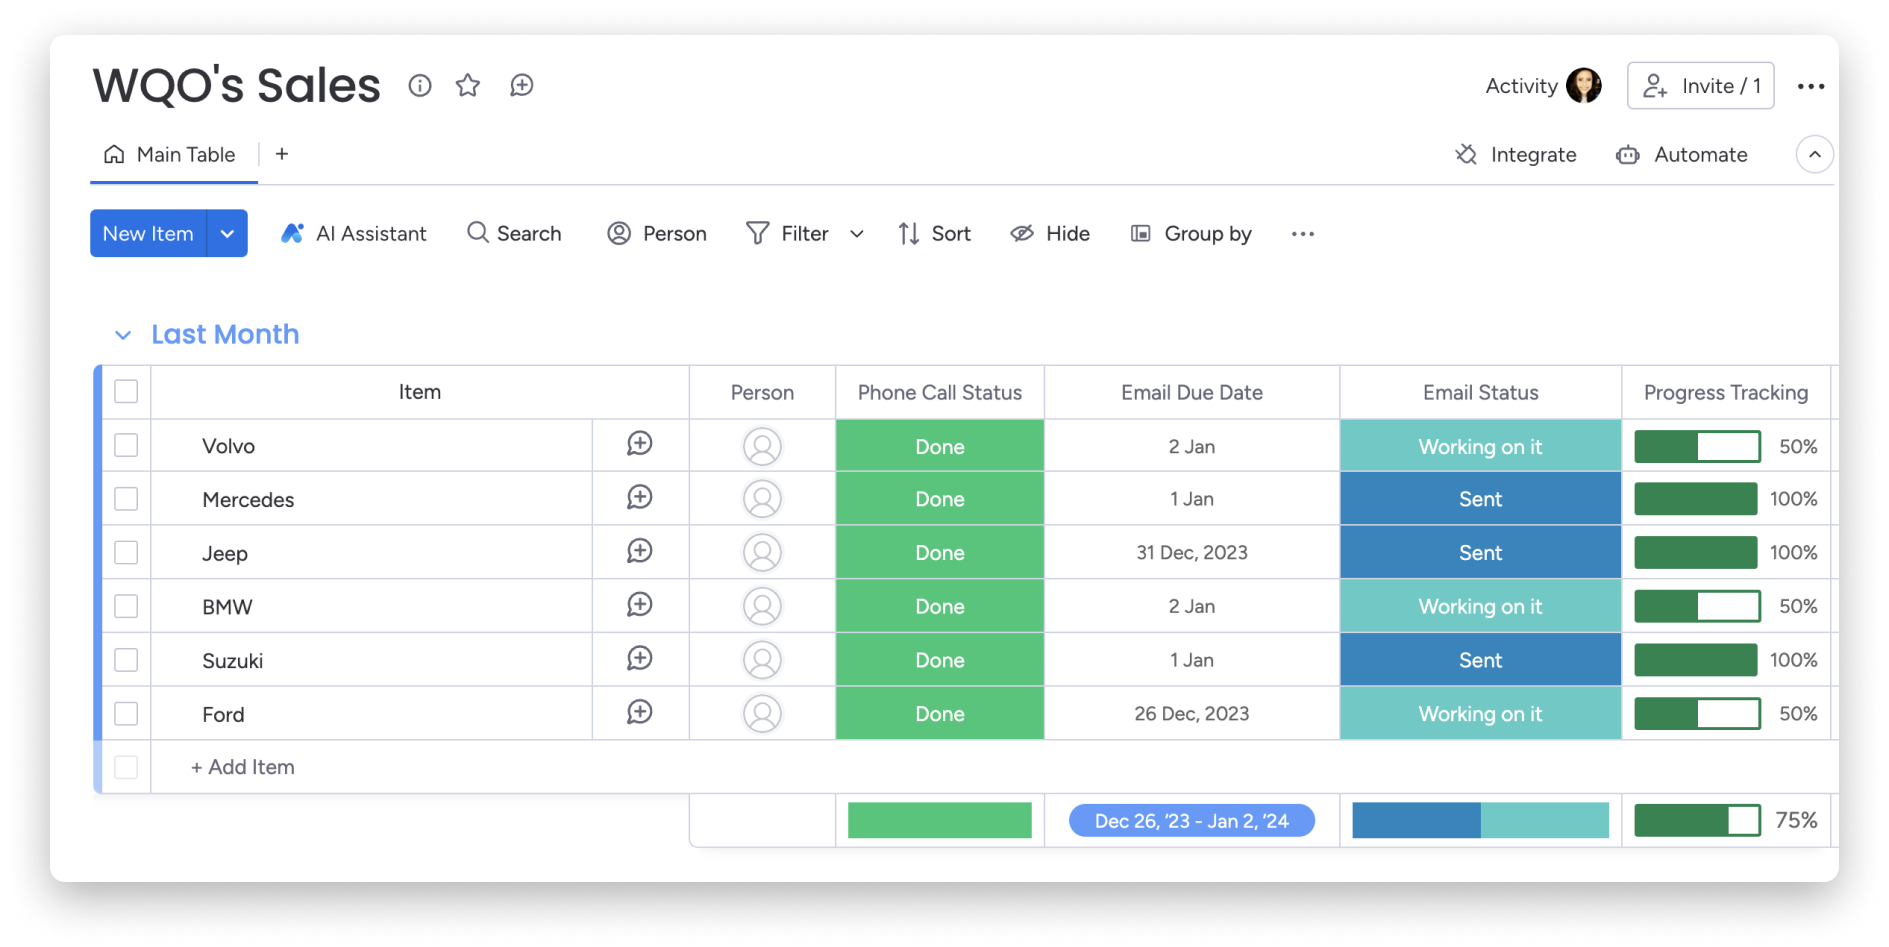Start conversation on BMW item
The height and width of the screenshot is (947, 1889).
(640, 605)
